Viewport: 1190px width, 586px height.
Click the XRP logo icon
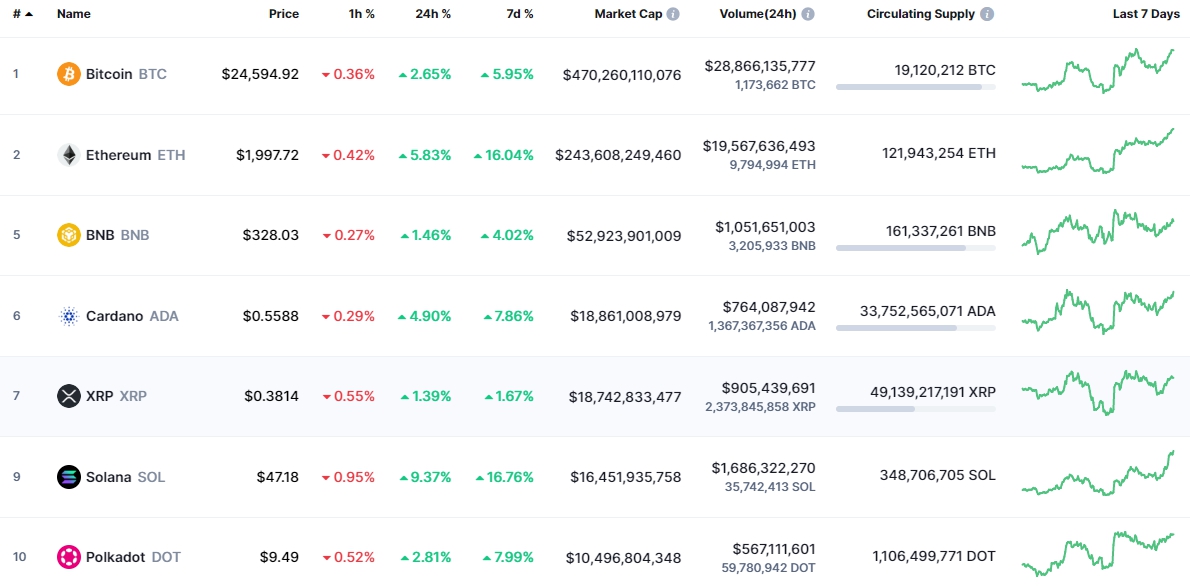(68, 396)
